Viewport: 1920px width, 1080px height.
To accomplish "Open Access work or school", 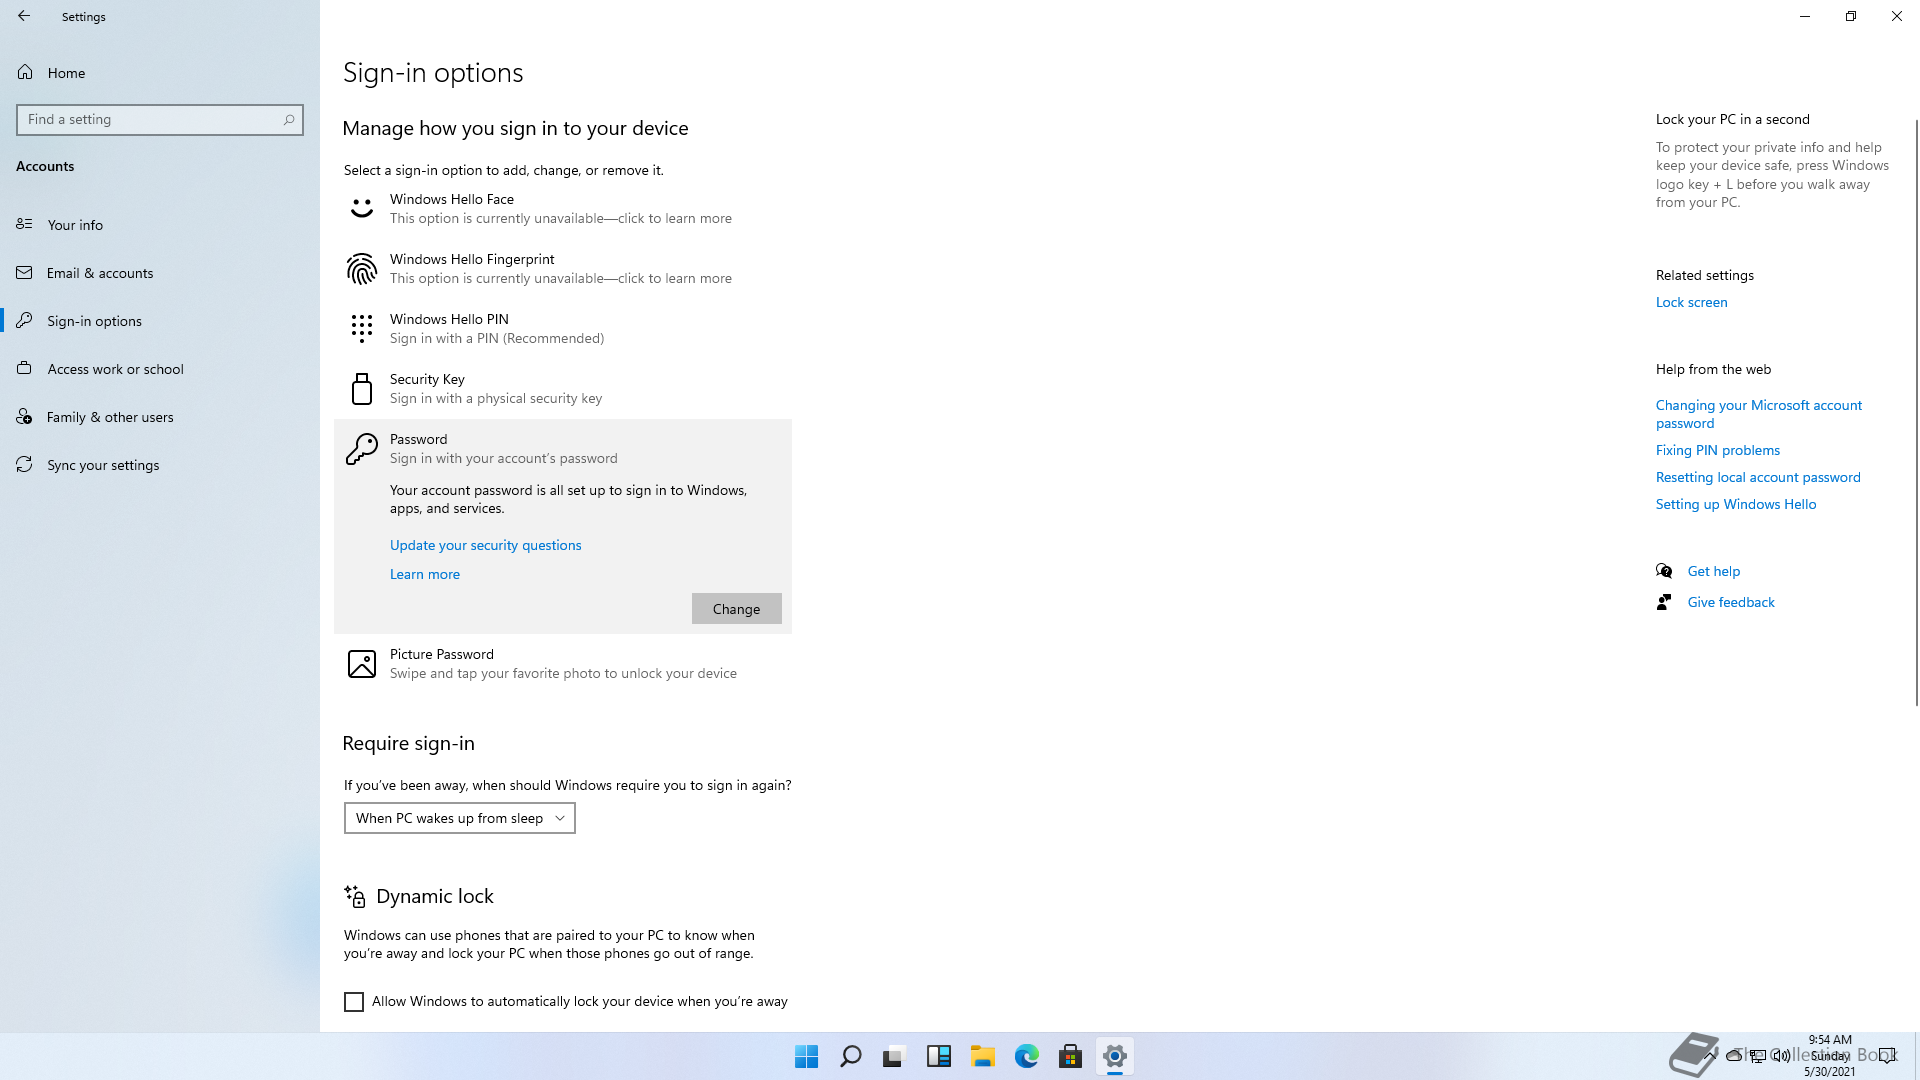I will tap(160, 369).
